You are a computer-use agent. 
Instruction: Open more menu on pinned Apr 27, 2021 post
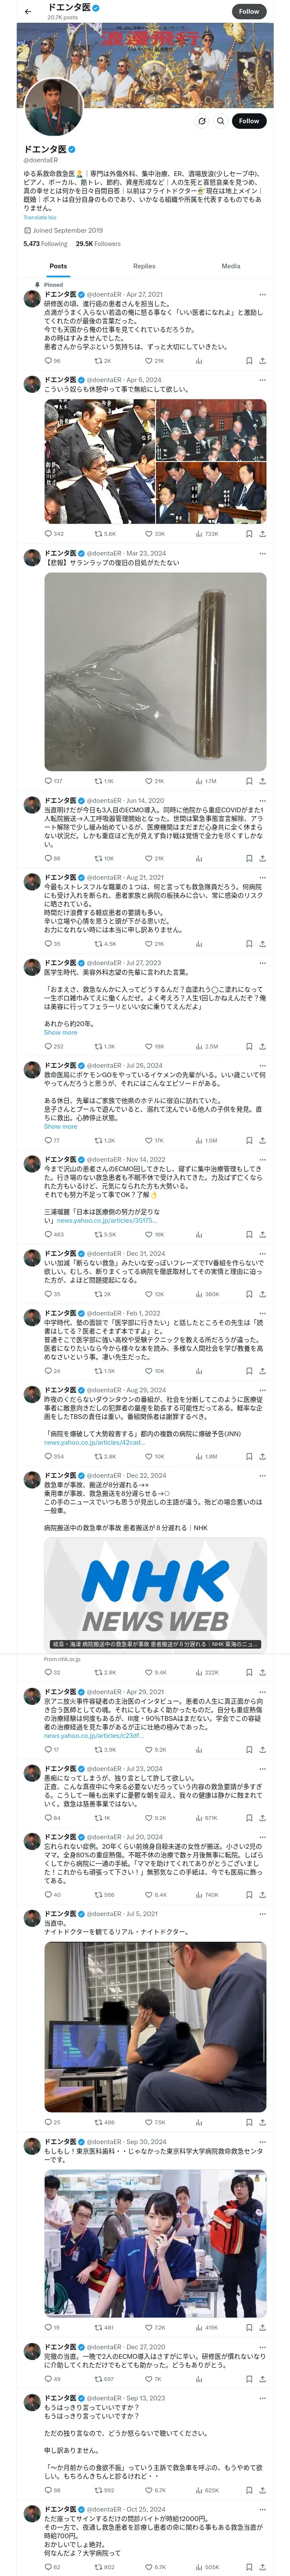pyautogui.click(x=262, y=295)
